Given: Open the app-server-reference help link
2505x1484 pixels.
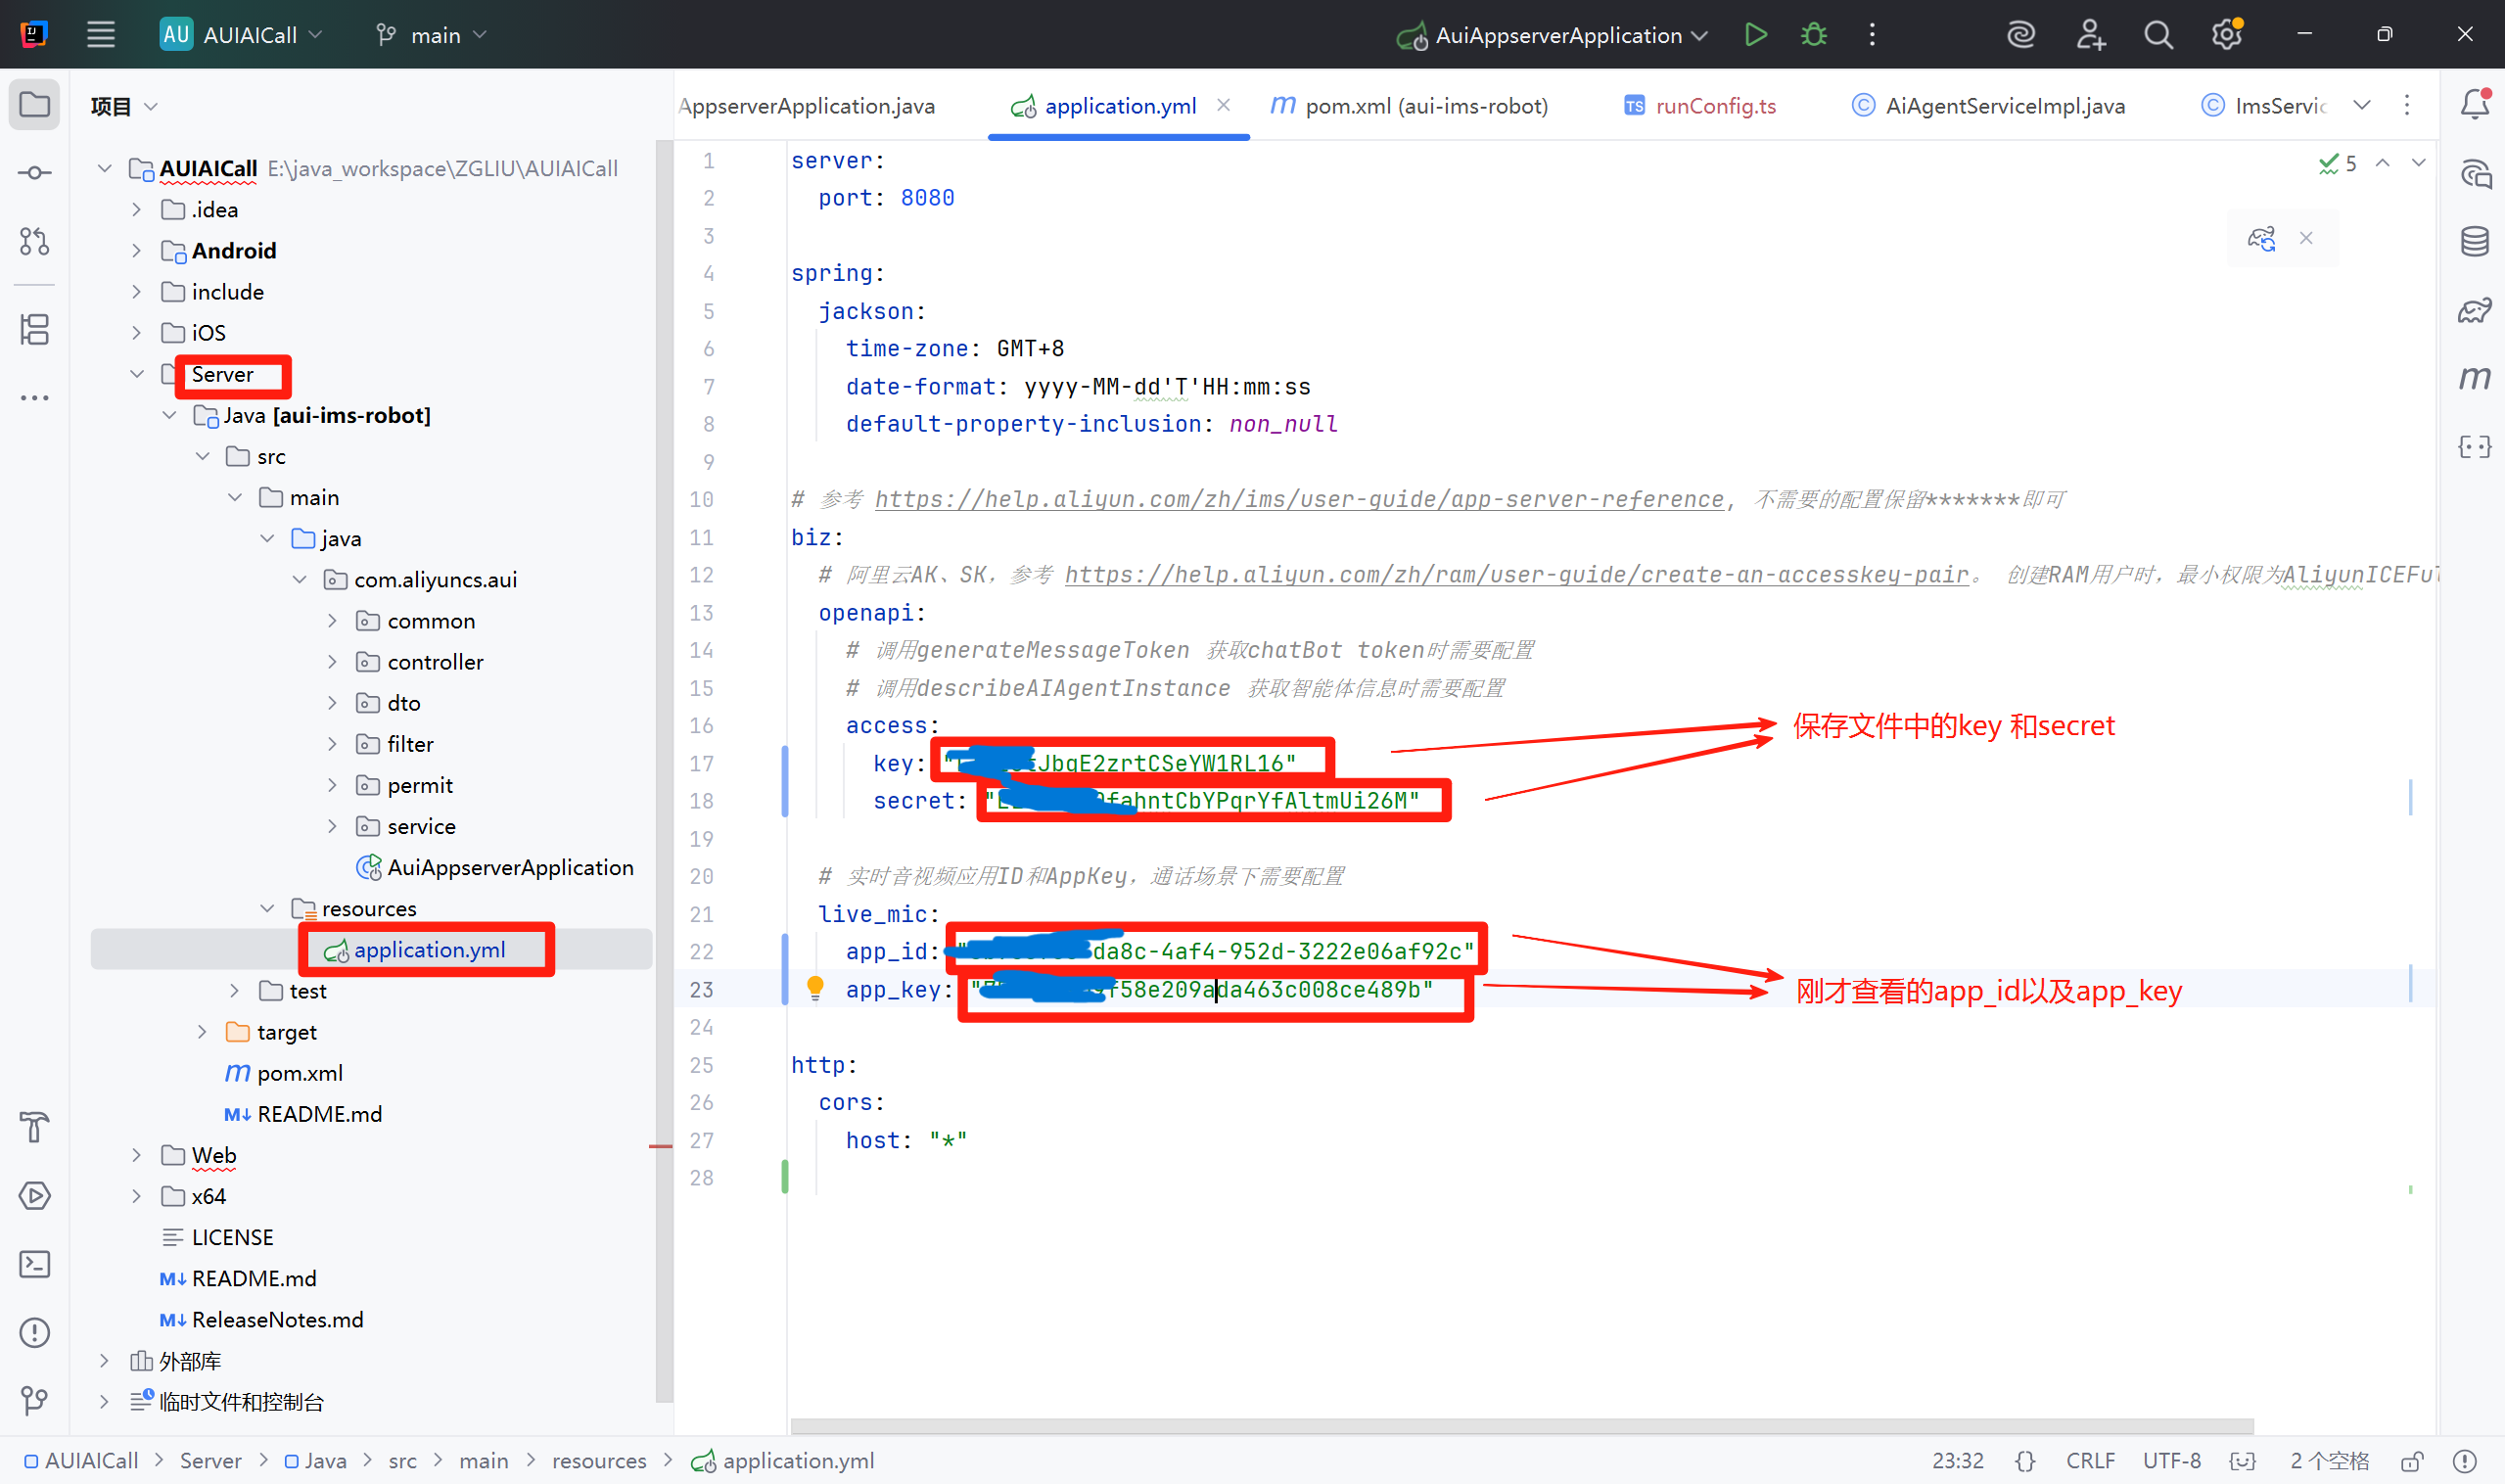Looking at the screenshot, I should coord(1299,499).
